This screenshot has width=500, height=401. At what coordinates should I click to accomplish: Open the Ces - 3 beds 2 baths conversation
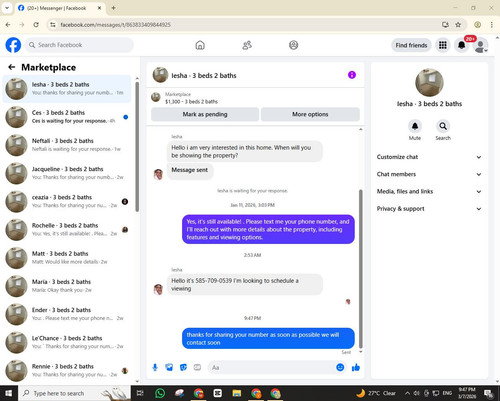tap(67, 117)
